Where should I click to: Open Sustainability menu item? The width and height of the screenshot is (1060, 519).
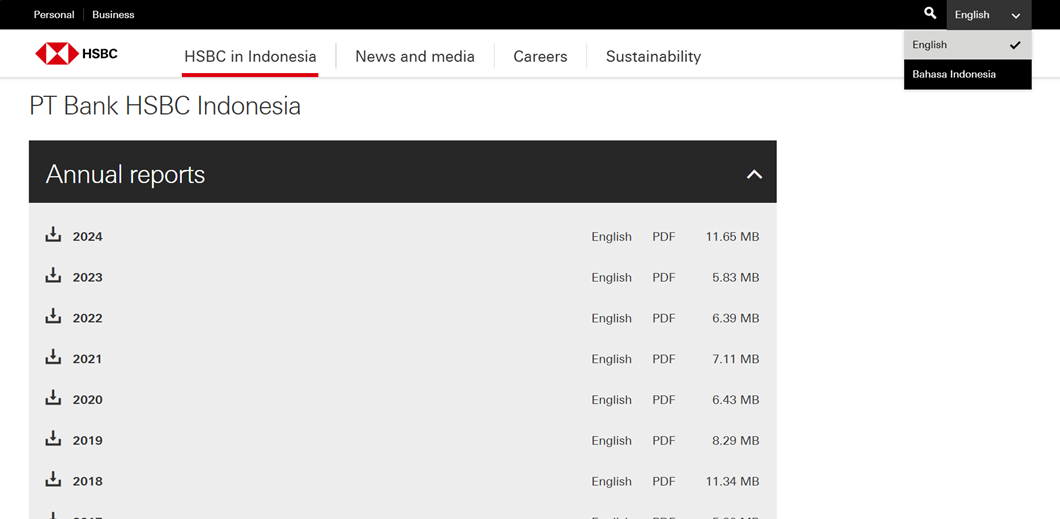(x=653, y=56)
